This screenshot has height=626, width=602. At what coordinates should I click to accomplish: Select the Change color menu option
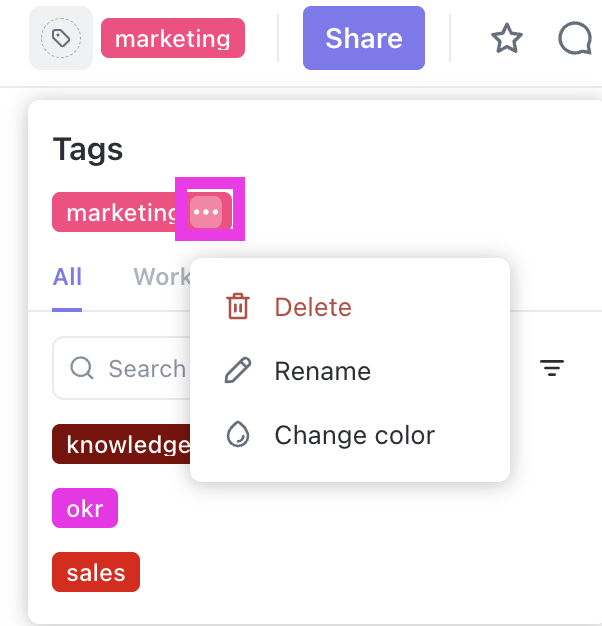(354, 435)
